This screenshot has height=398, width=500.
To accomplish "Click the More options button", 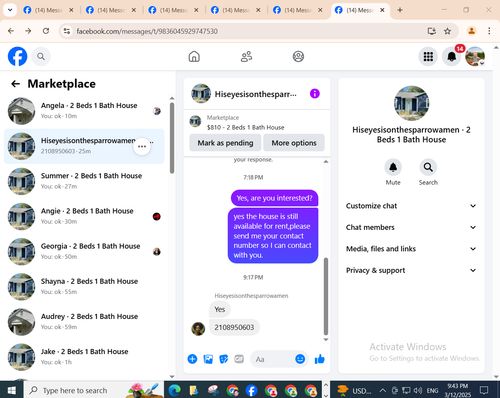I will pyautogui.click(x=294, y=143).
